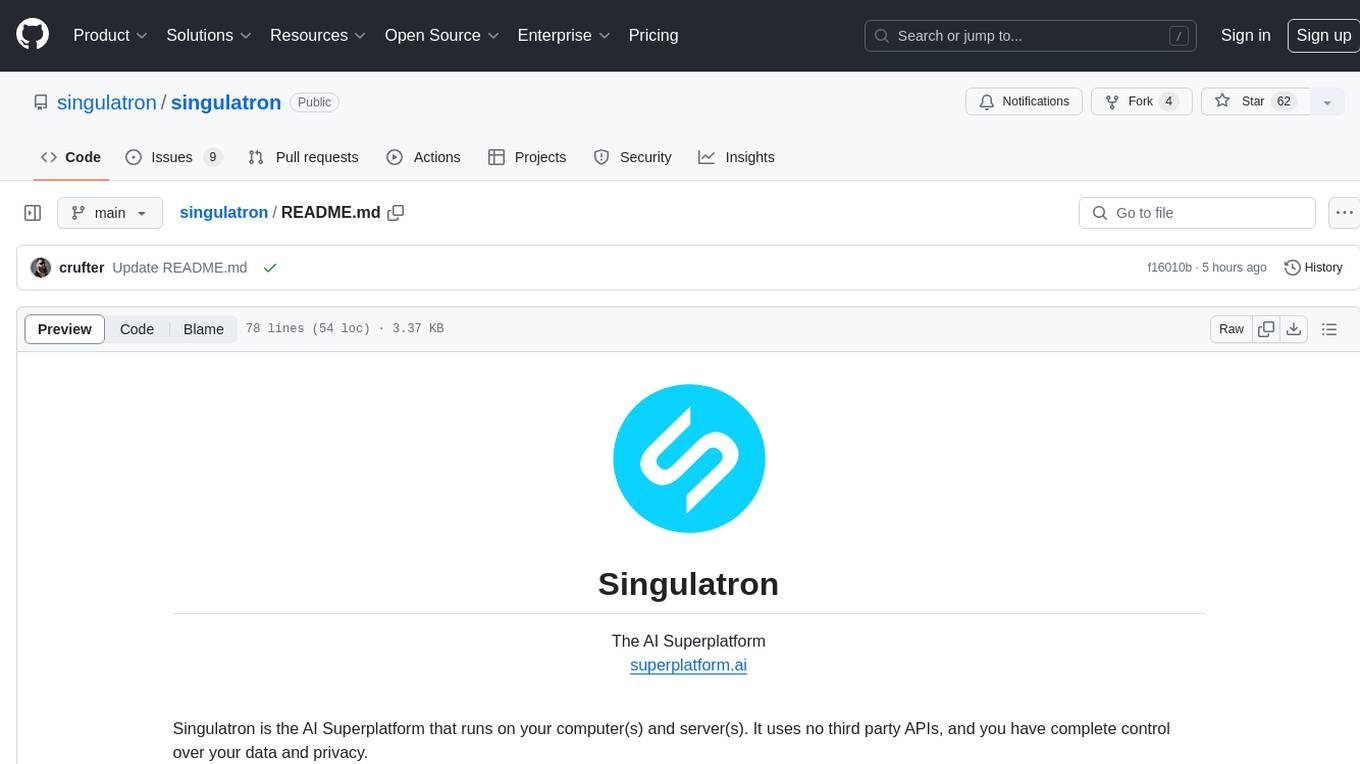Switch to the Projects tab

[x=527, y=157]
